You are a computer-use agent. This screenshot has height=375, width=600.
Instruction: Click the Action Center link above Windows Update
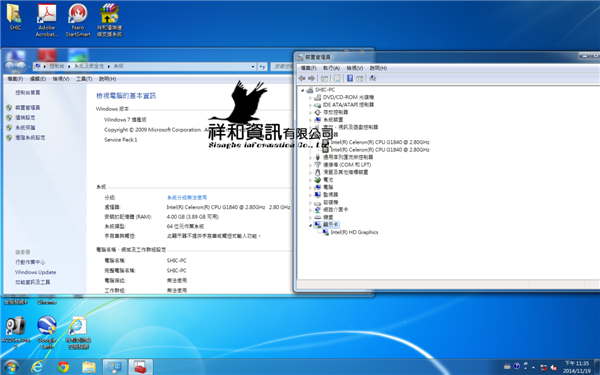(x=30, y=262)
